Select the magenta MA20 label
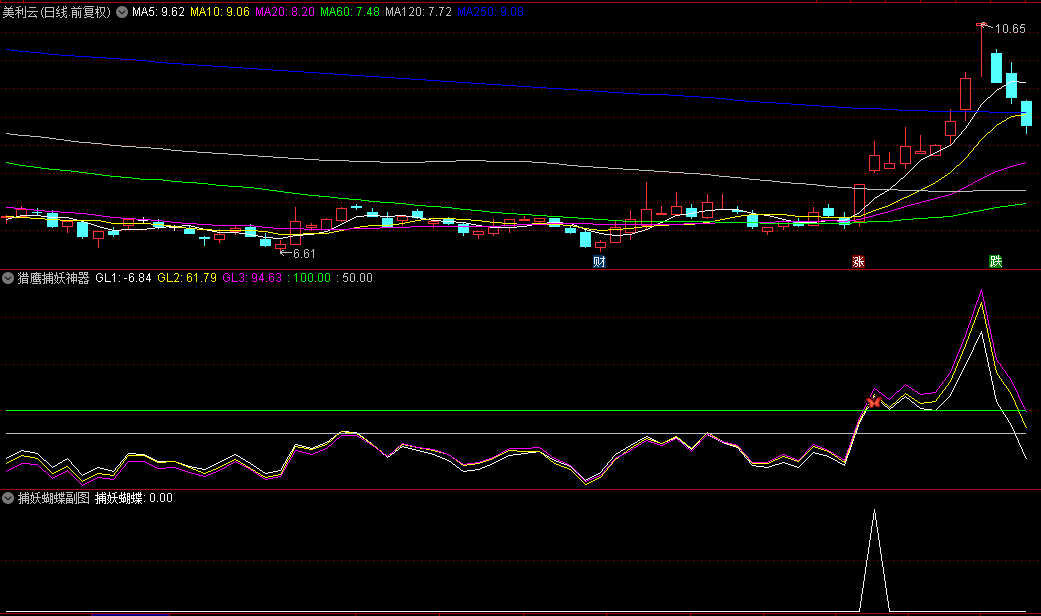The width and height of the screenshot is (1041, 616). point(285,13)
